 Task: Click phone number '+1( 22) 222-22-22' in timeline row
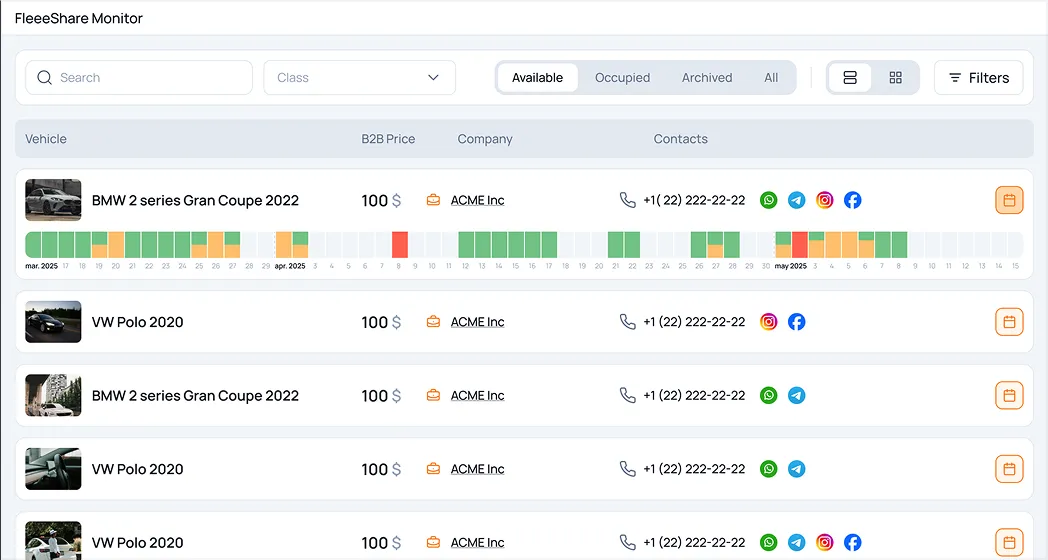pos(694,200)
